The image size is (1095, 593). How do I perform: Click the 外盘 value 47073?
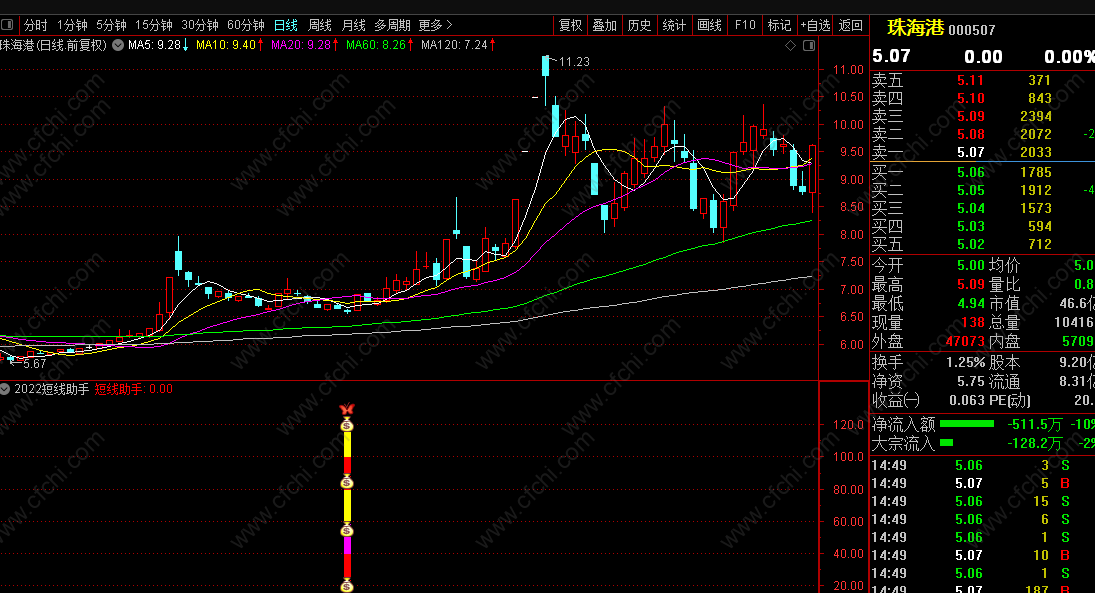click(965, 342)
